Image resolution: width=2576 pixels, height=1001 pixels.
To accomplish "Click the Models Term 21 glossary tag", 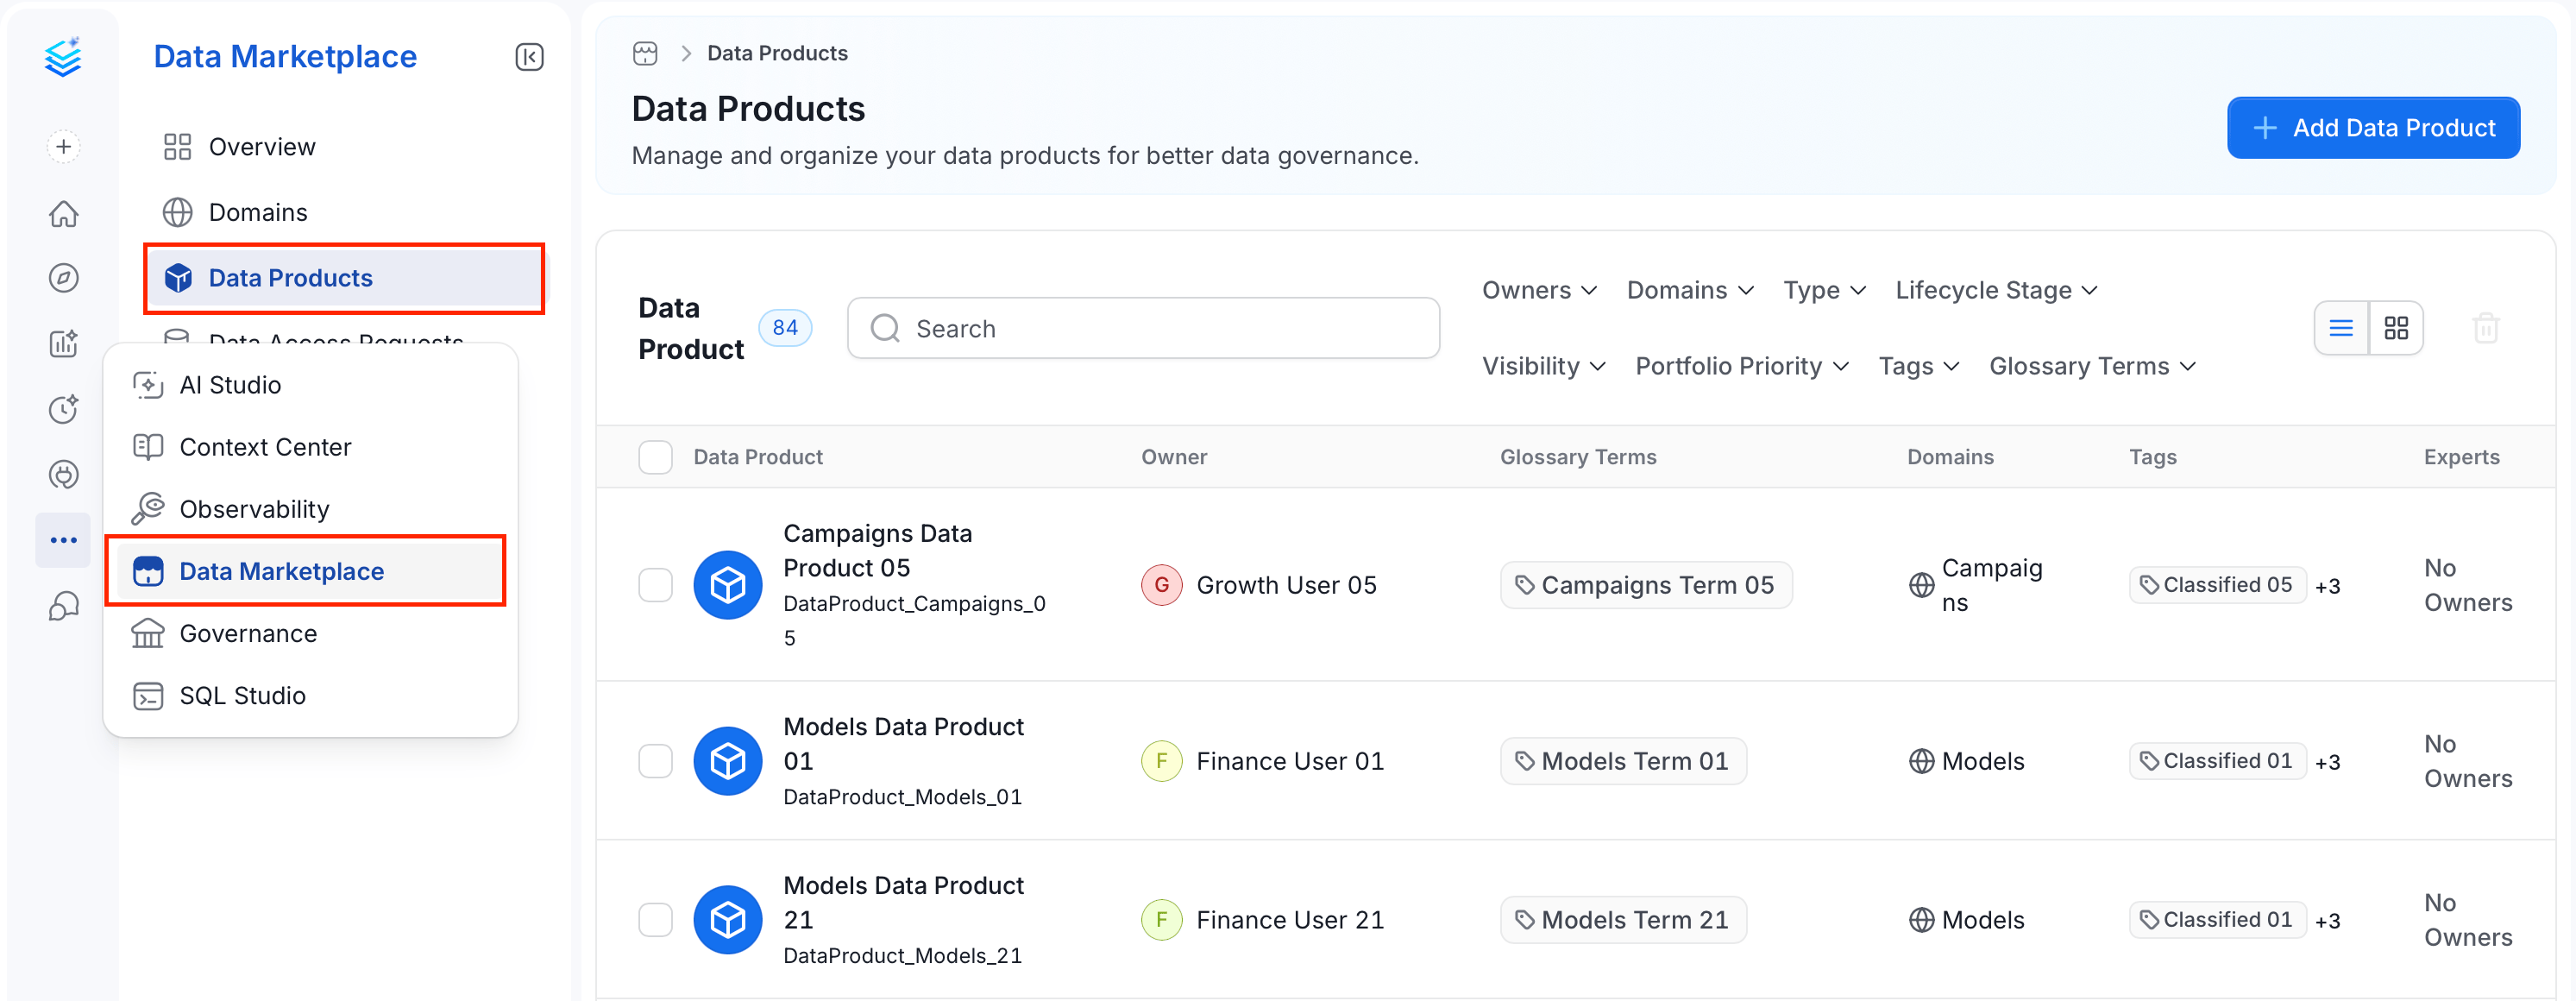I will pyautogui.click(x=1623, y=920).
